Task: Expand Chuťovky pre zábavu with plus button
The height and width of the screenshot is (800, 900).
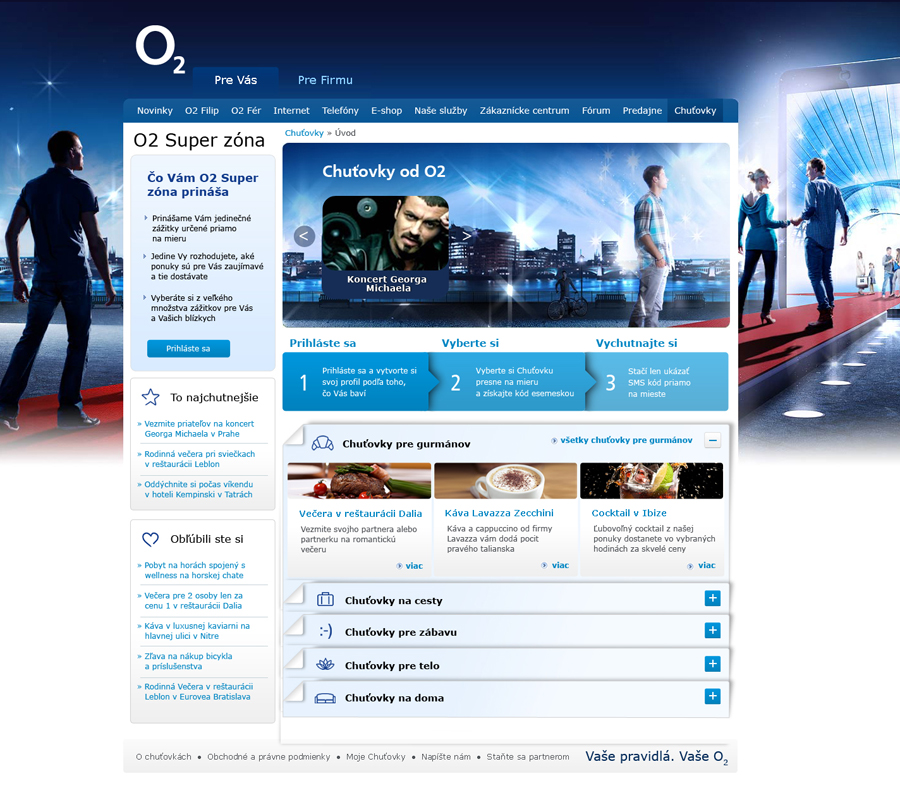Action: coord(712,630)
